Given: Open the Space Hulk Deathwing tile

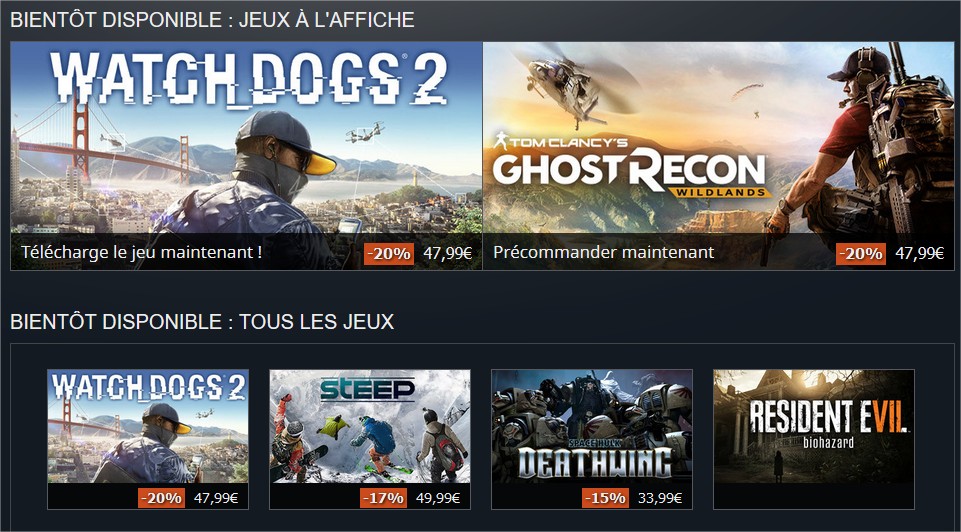Looking at the screenshot, I should [592, 439].
